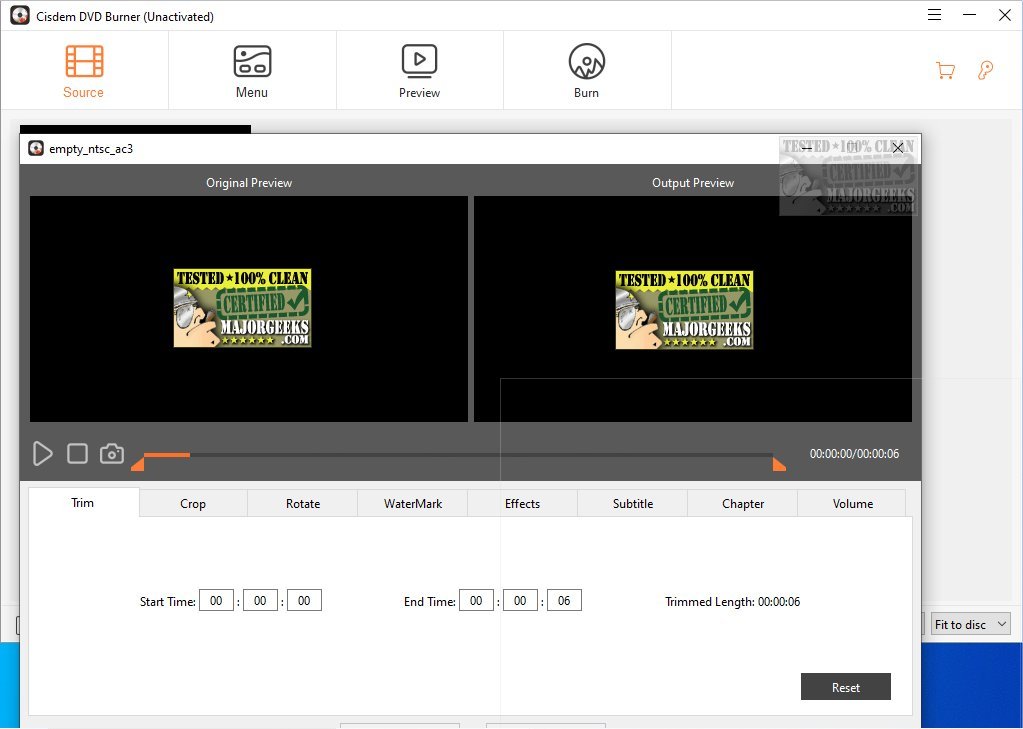This screenshot has width=1023, height=729.
Task: Click the Start Time minutes field
Action: pyautogui.click(x=260, y=600)
